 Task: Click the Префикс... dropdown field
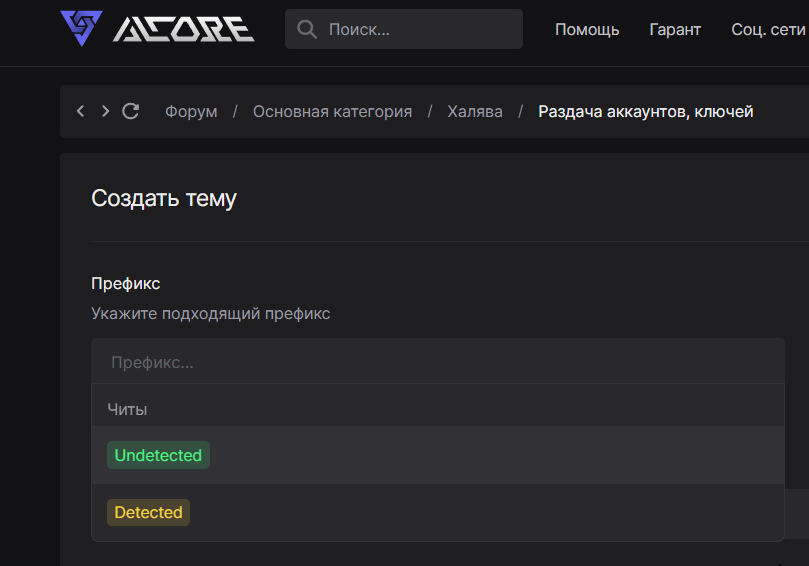click(x=437, y=362)
